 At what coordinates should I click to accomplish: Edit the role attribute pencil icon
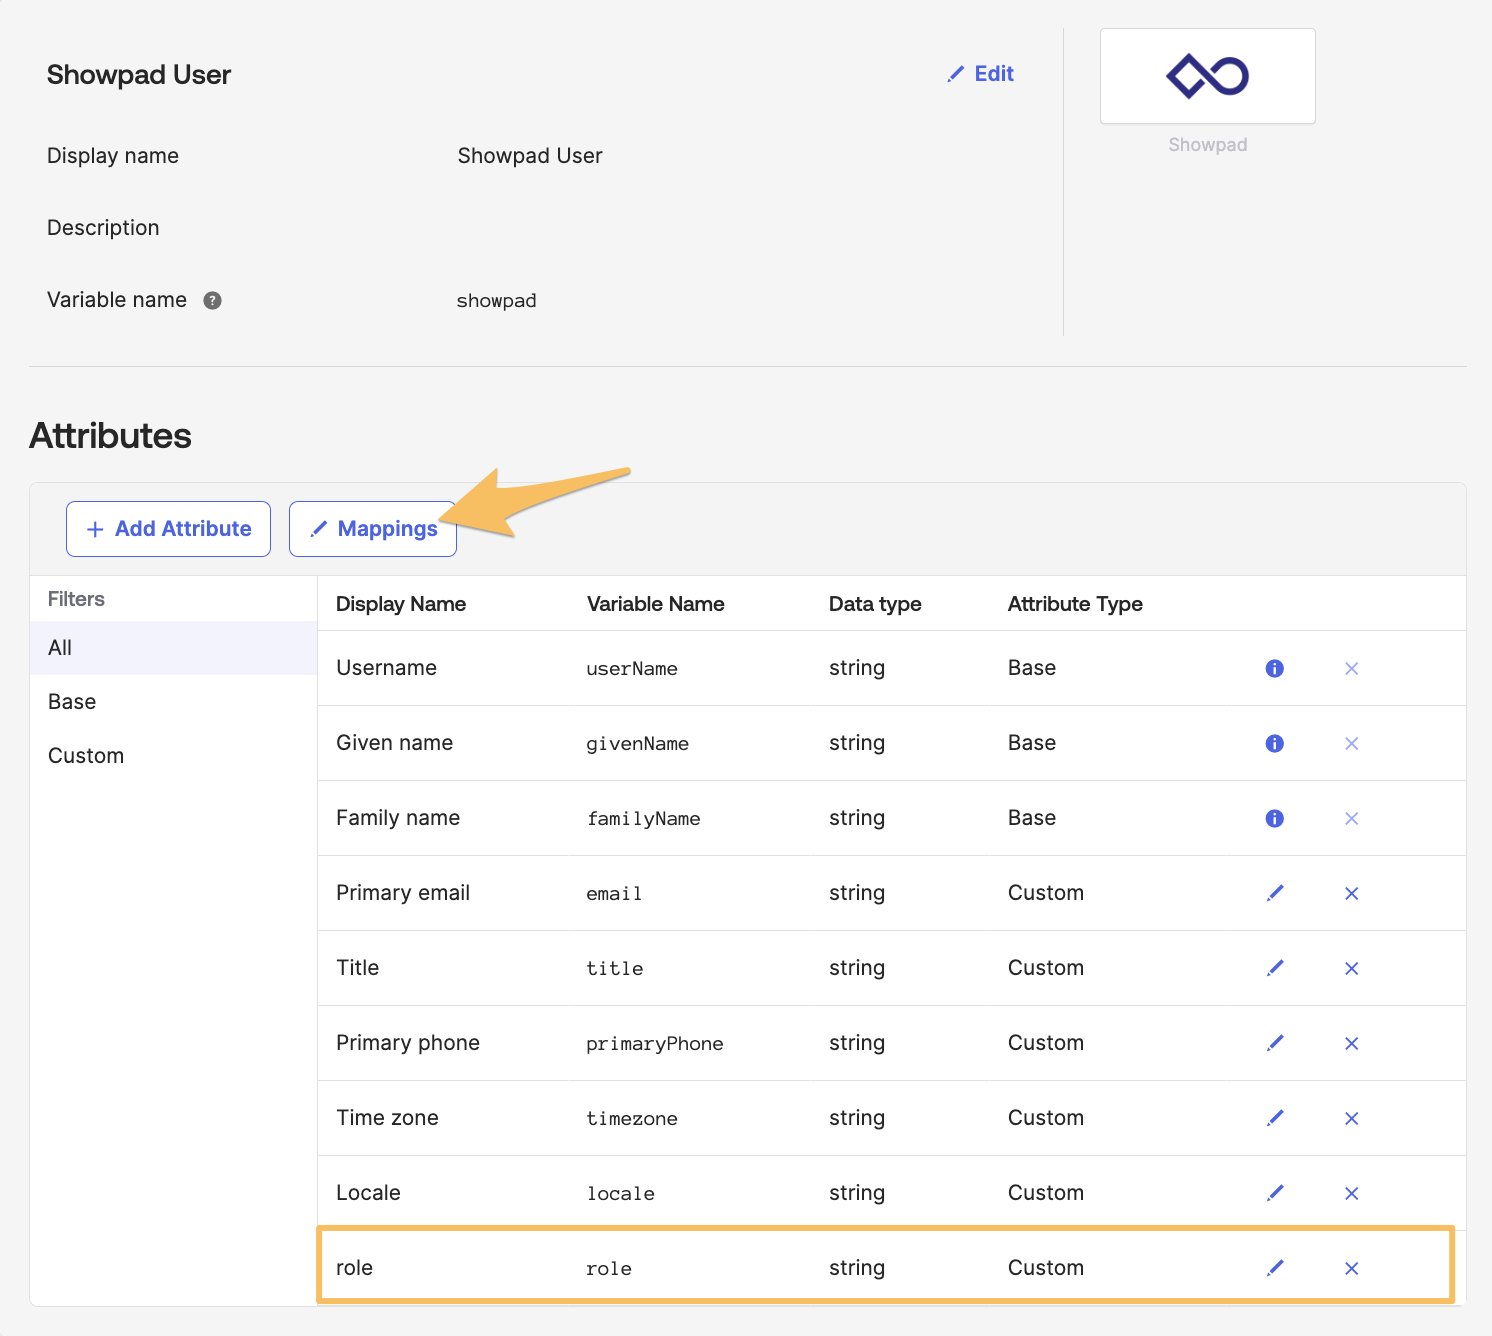click(1275, 1268)
